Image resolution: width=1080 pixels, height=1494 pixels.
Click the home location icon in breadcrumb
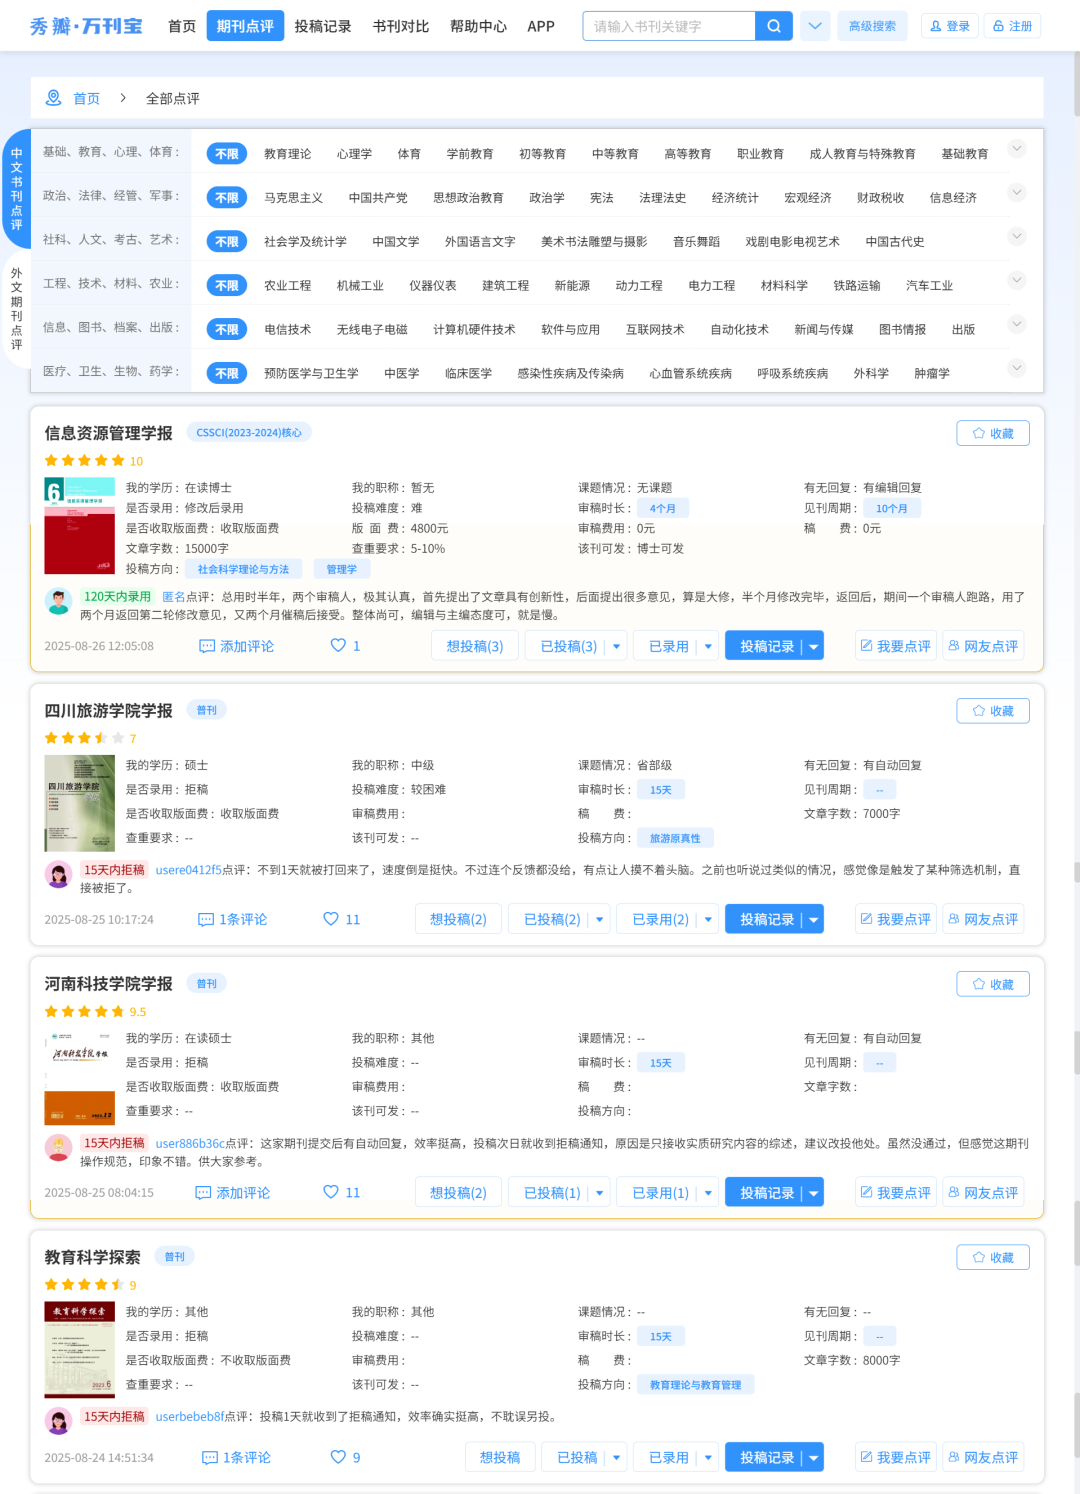(54, 98)
